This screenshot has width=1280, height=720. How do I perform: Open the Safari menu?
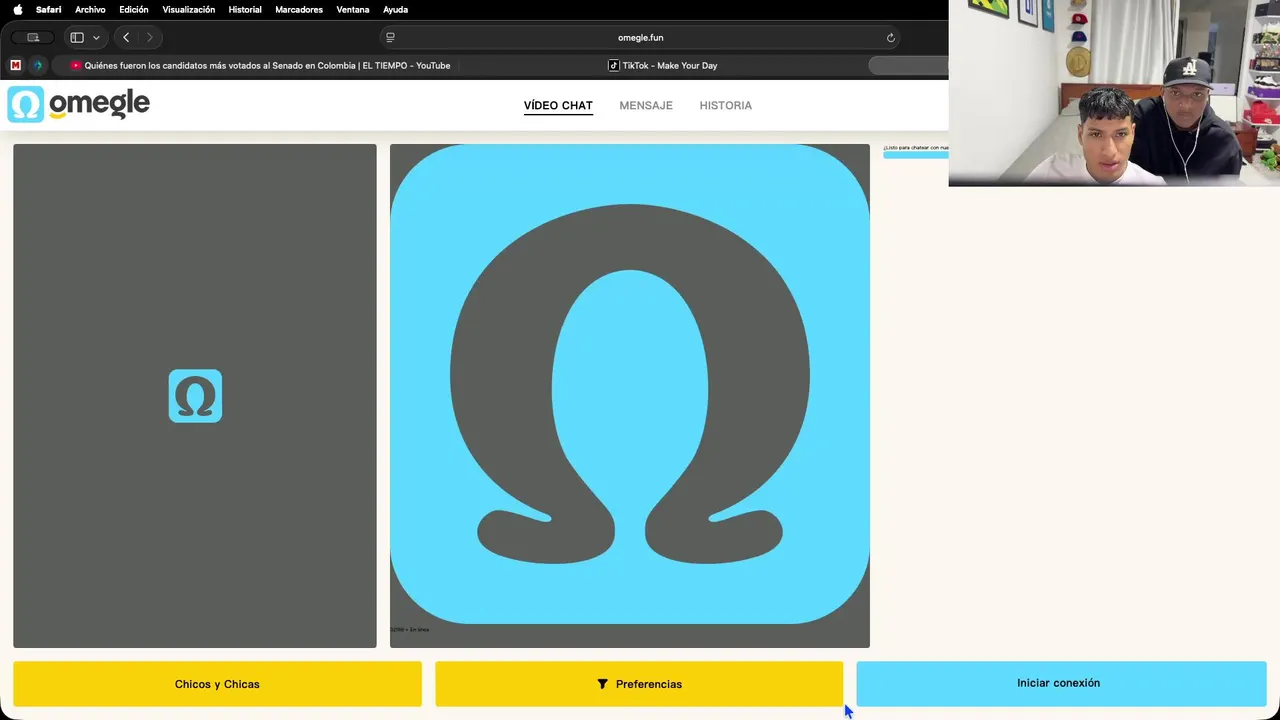[48, 9]
